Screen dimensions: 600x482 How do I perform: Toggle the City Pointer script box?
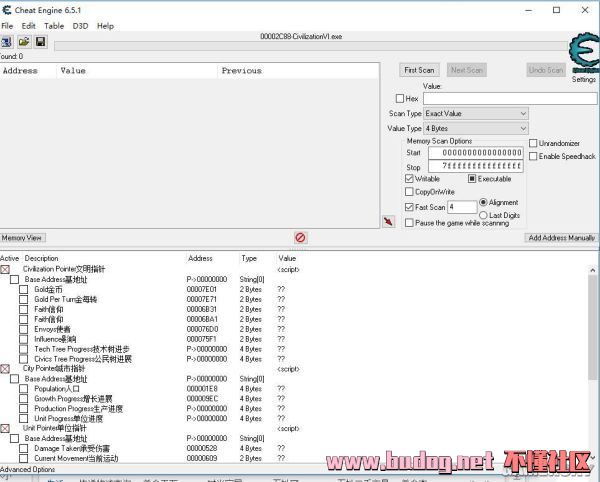pos(5,369)
